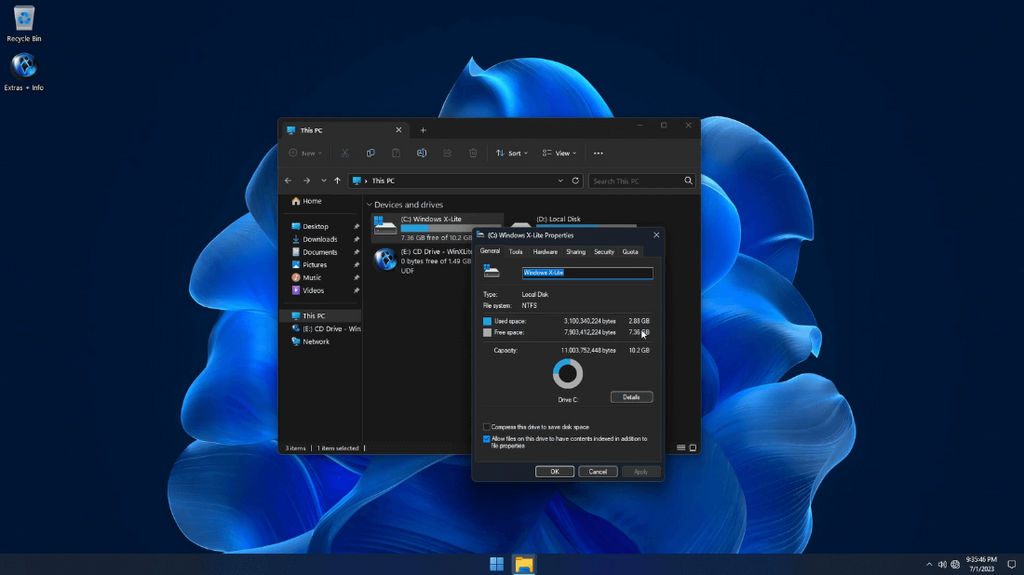Open the Quota tab
Image resolution: width=1024 pixels, height=575 pixels.
630,252
